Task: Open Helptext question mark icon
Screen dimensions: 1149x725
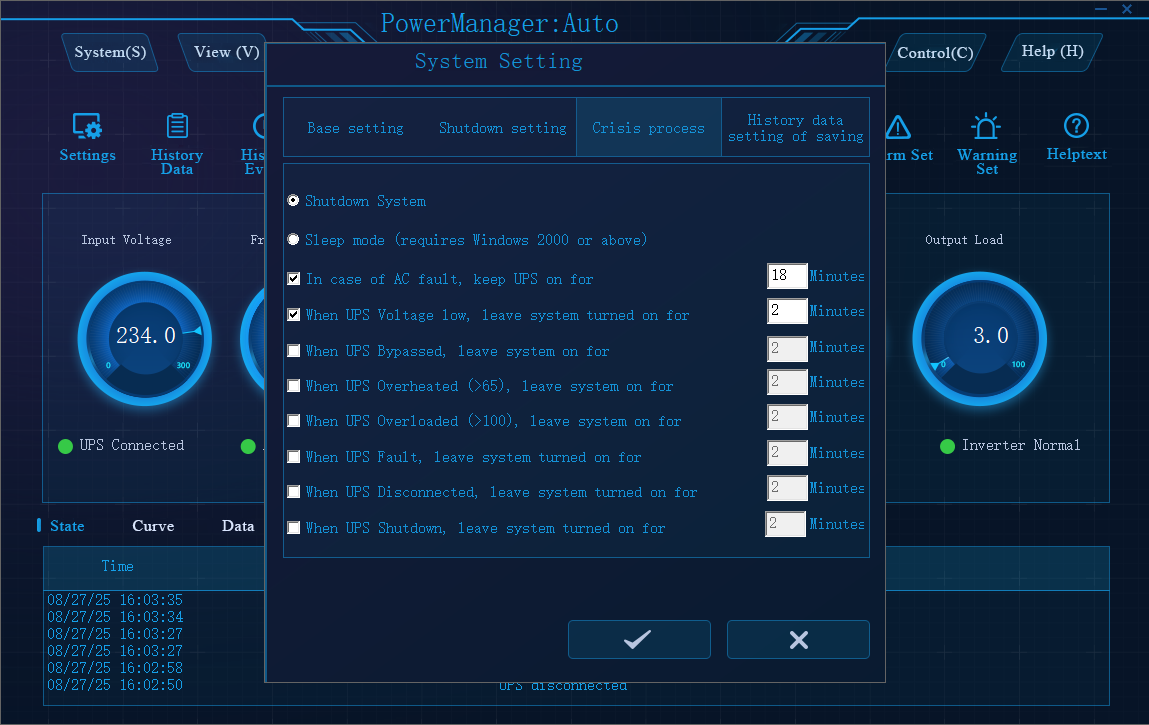Action: pos(1076,126)
